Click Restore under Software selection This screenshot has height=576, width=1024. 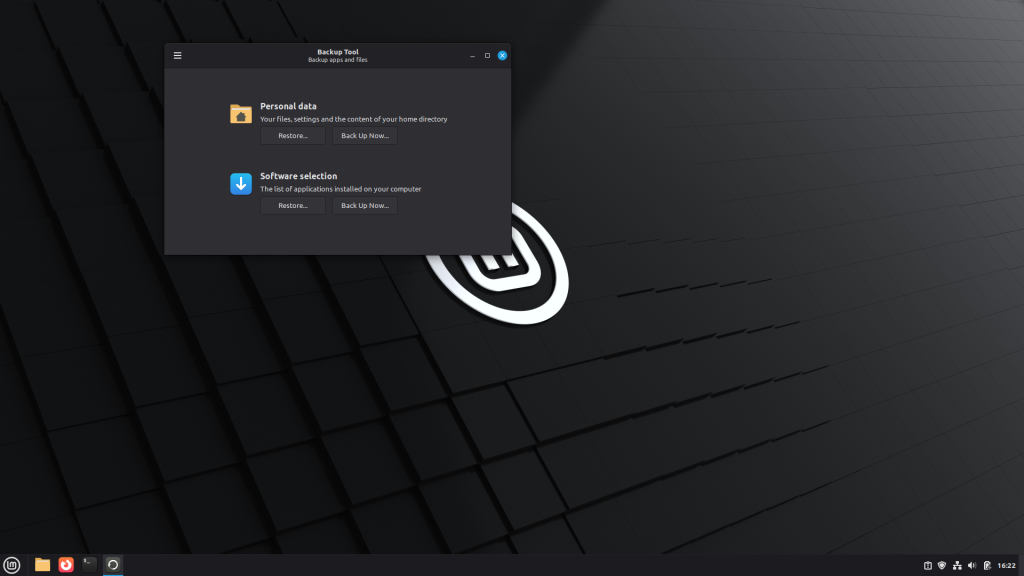[293, 206]
